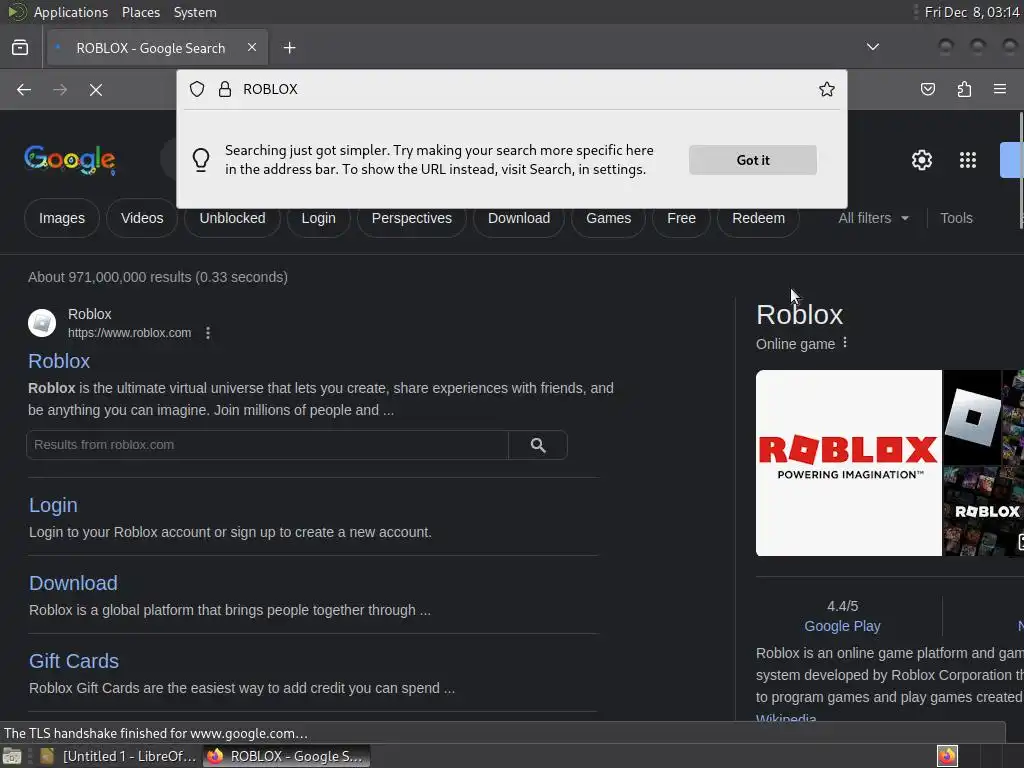Filter results by Images
1024x768 pixels.
(x=62, y=218)
